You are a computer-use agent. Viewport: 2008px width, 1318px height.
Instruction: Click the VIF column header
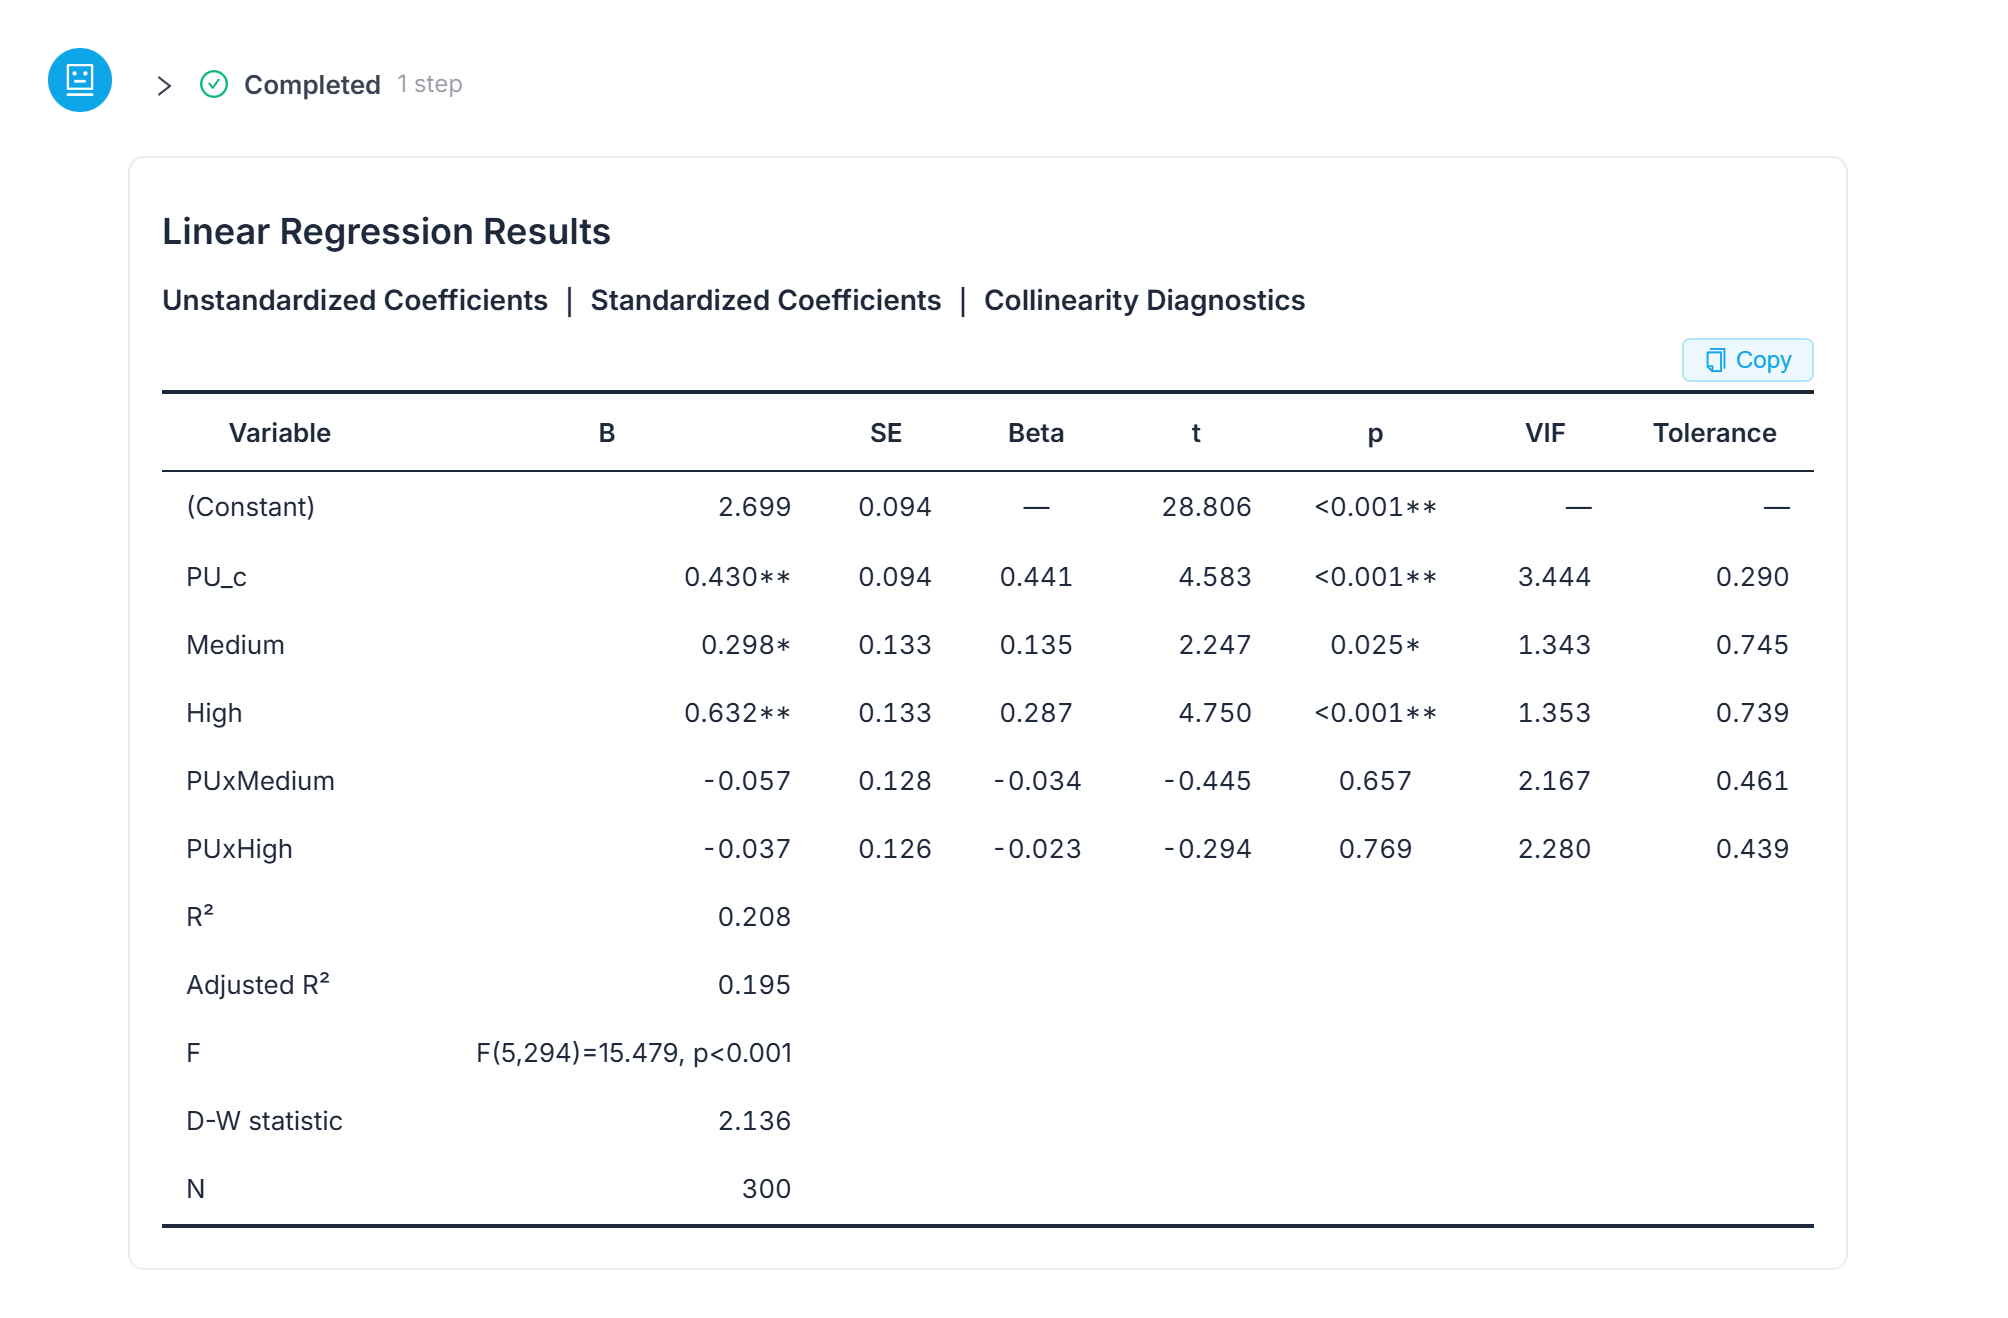point(1545,433)
